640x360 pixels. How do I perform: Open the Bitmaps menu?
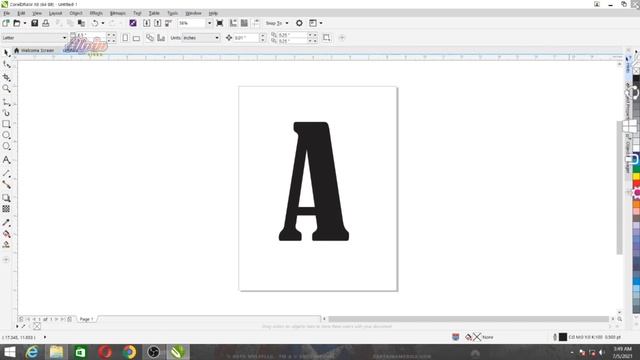(x=118, y=13)
